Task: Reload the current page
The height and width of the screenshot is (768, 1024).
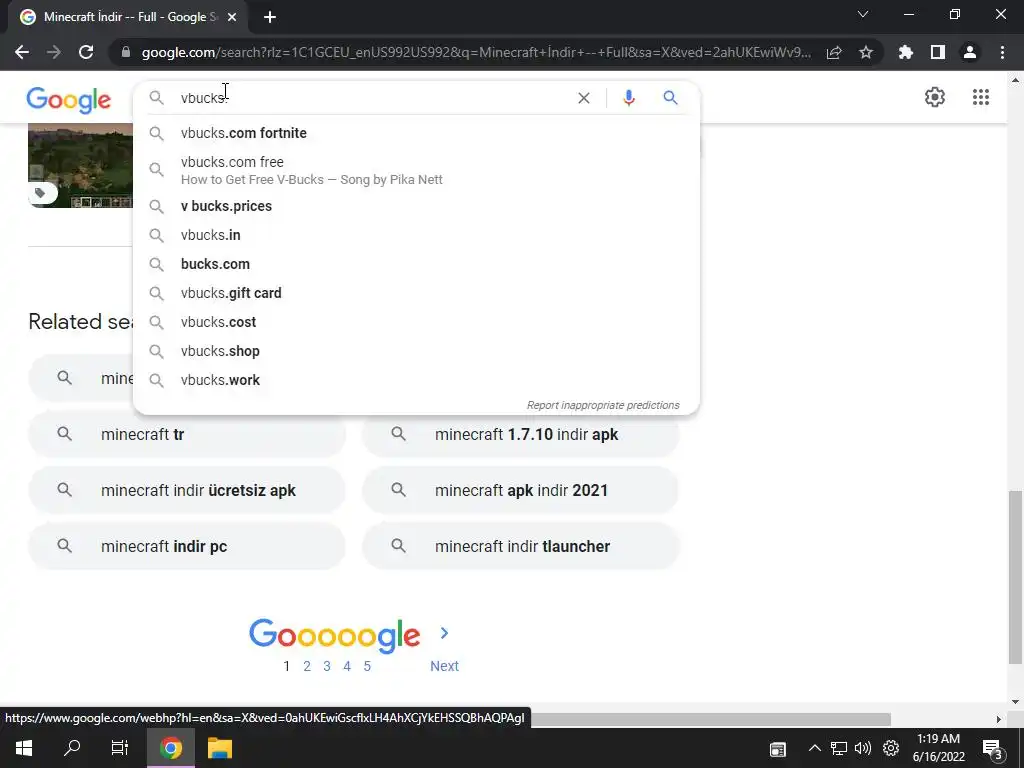Action: (86, 52)
